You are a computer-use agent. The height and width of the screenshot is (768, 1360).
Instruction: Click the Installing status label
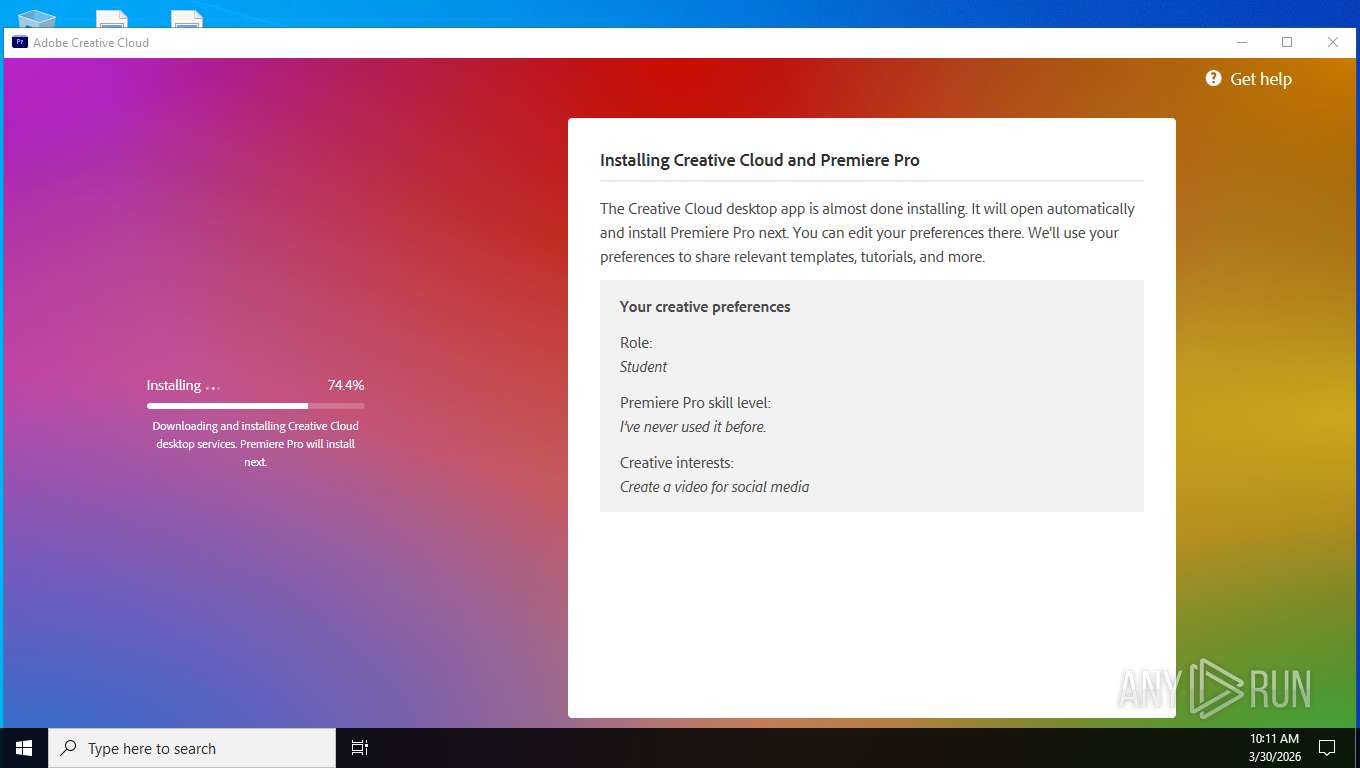tap(174, 385)
